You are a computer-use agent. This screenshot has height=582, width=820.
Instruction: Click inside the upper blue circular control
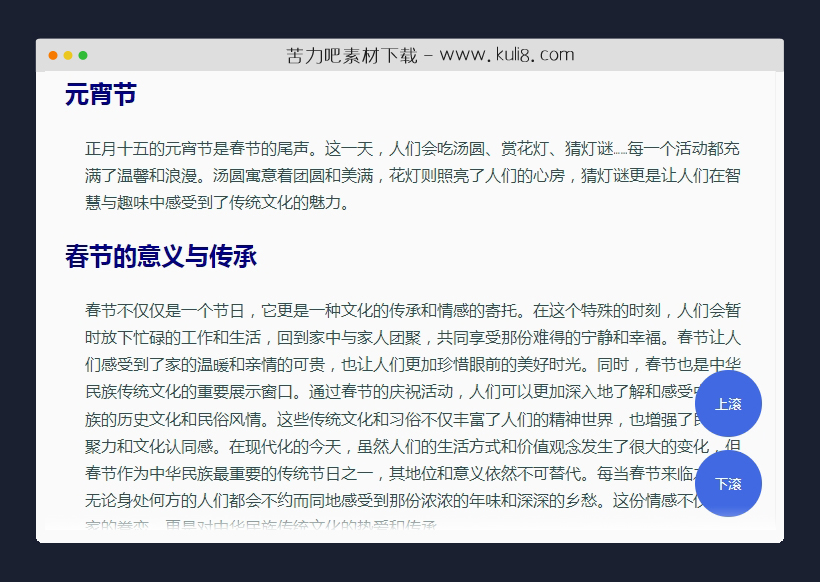(729, 403)
